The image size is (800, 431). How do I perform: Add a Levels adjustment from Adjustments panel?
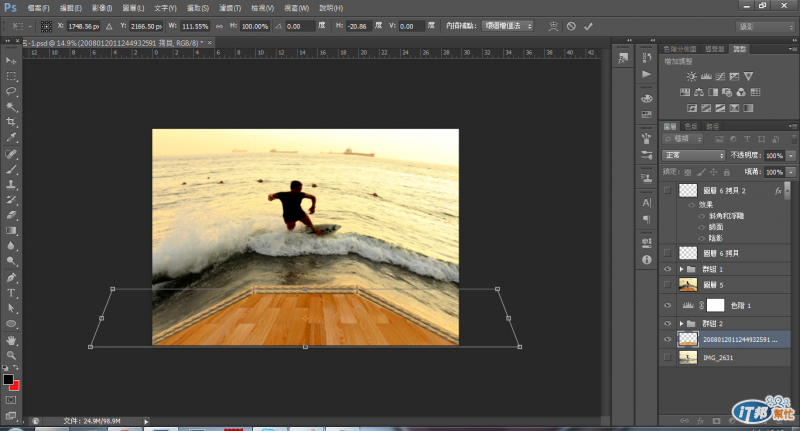click(x=708, y=76)
